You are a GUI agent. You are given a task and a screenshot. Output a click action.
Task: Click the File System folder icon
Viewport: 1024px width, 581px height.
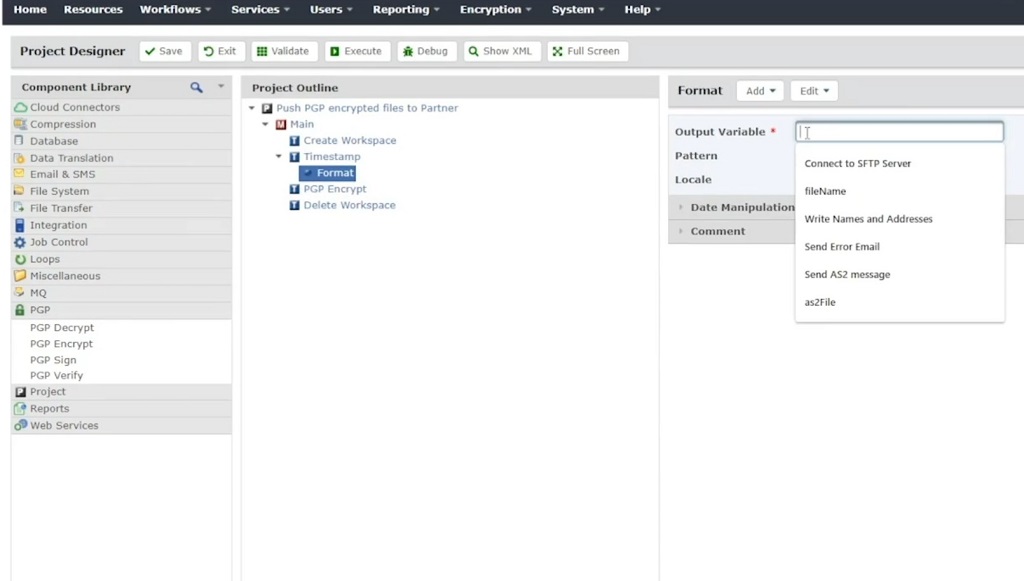tap(19, 191)
